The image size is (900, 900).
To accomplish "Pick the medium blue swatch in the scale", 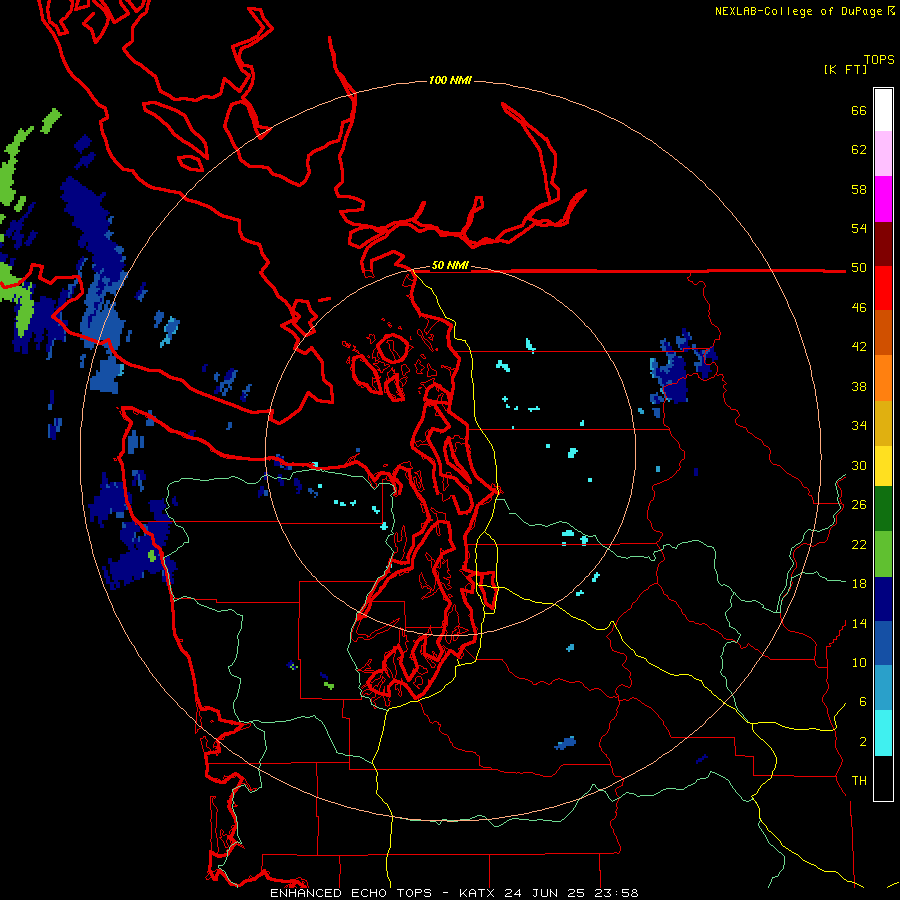I will [x=883, y=643].
